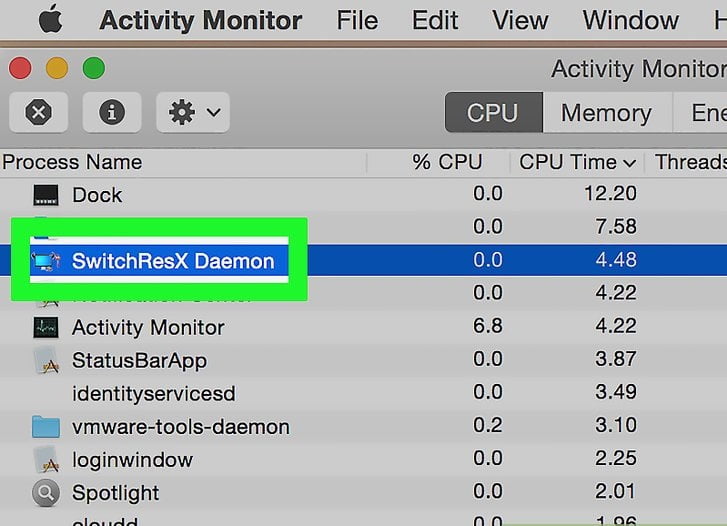This screenshot has width=727, height=526.
Task: Select the identityservicesd process
Action: tap(364, 393)
